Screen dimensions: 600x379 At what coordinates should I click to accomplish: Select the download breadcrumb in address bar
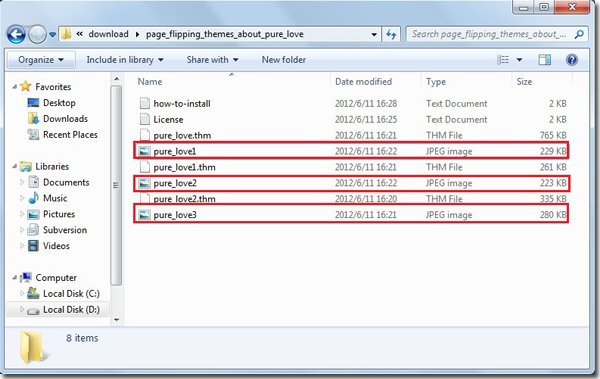click(x=108, y=34)
